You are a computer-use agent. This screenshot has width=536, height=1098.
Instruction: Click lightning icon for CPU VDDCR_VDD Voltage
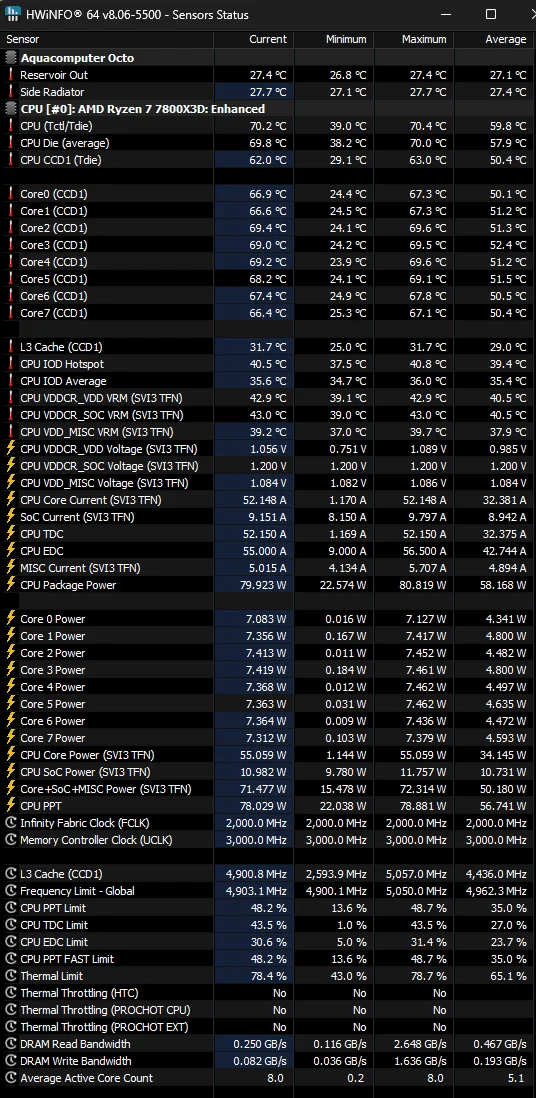click(11, 449)
